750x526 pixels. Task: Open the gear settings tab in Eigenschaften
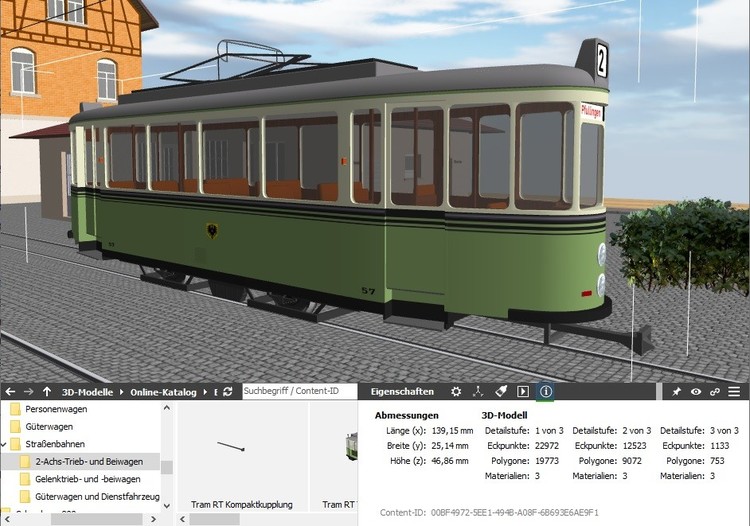click(456, 392)
